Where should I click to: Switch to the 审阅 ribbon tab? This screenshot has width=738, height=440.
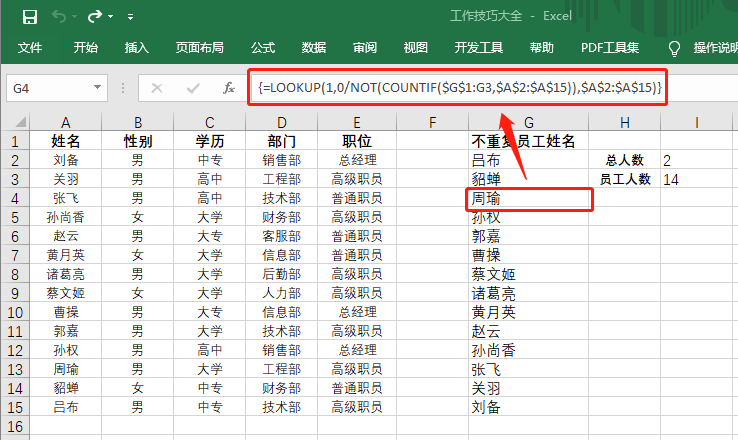pyautogui.click(x=365, y=48)
